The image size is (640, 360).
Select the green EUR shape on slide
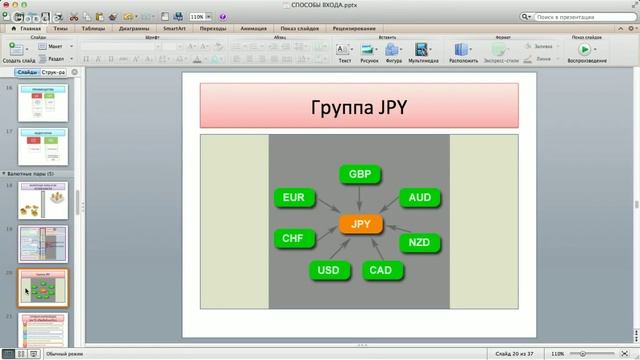294,198
